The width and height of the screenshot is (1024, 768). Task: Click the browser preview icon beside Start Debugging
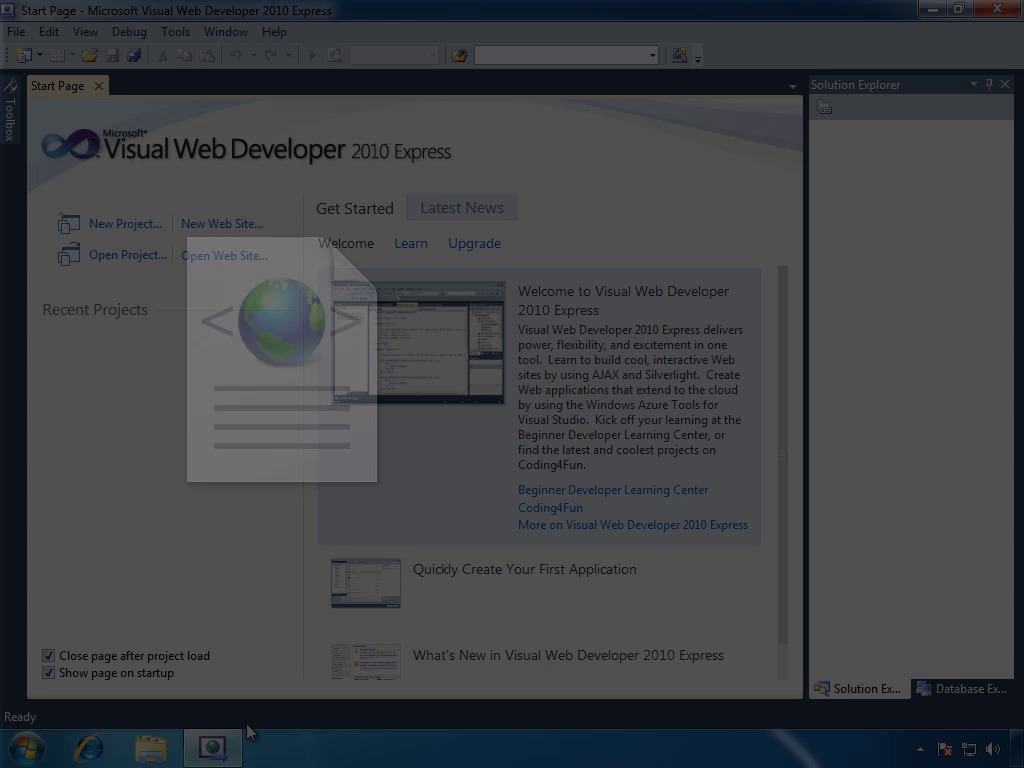(x=334, y=56)
